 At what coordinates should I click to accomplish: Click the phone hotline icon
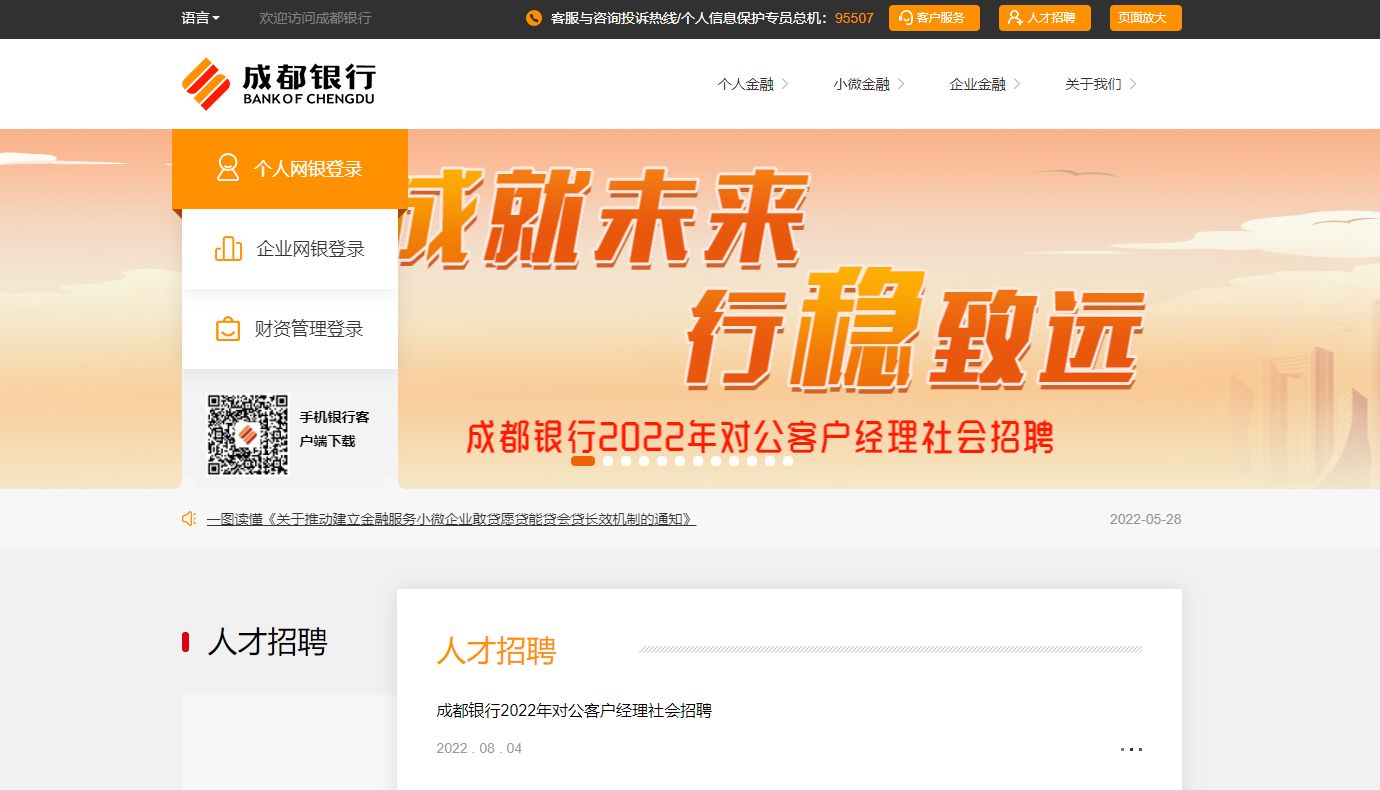[x=534, y=18]
